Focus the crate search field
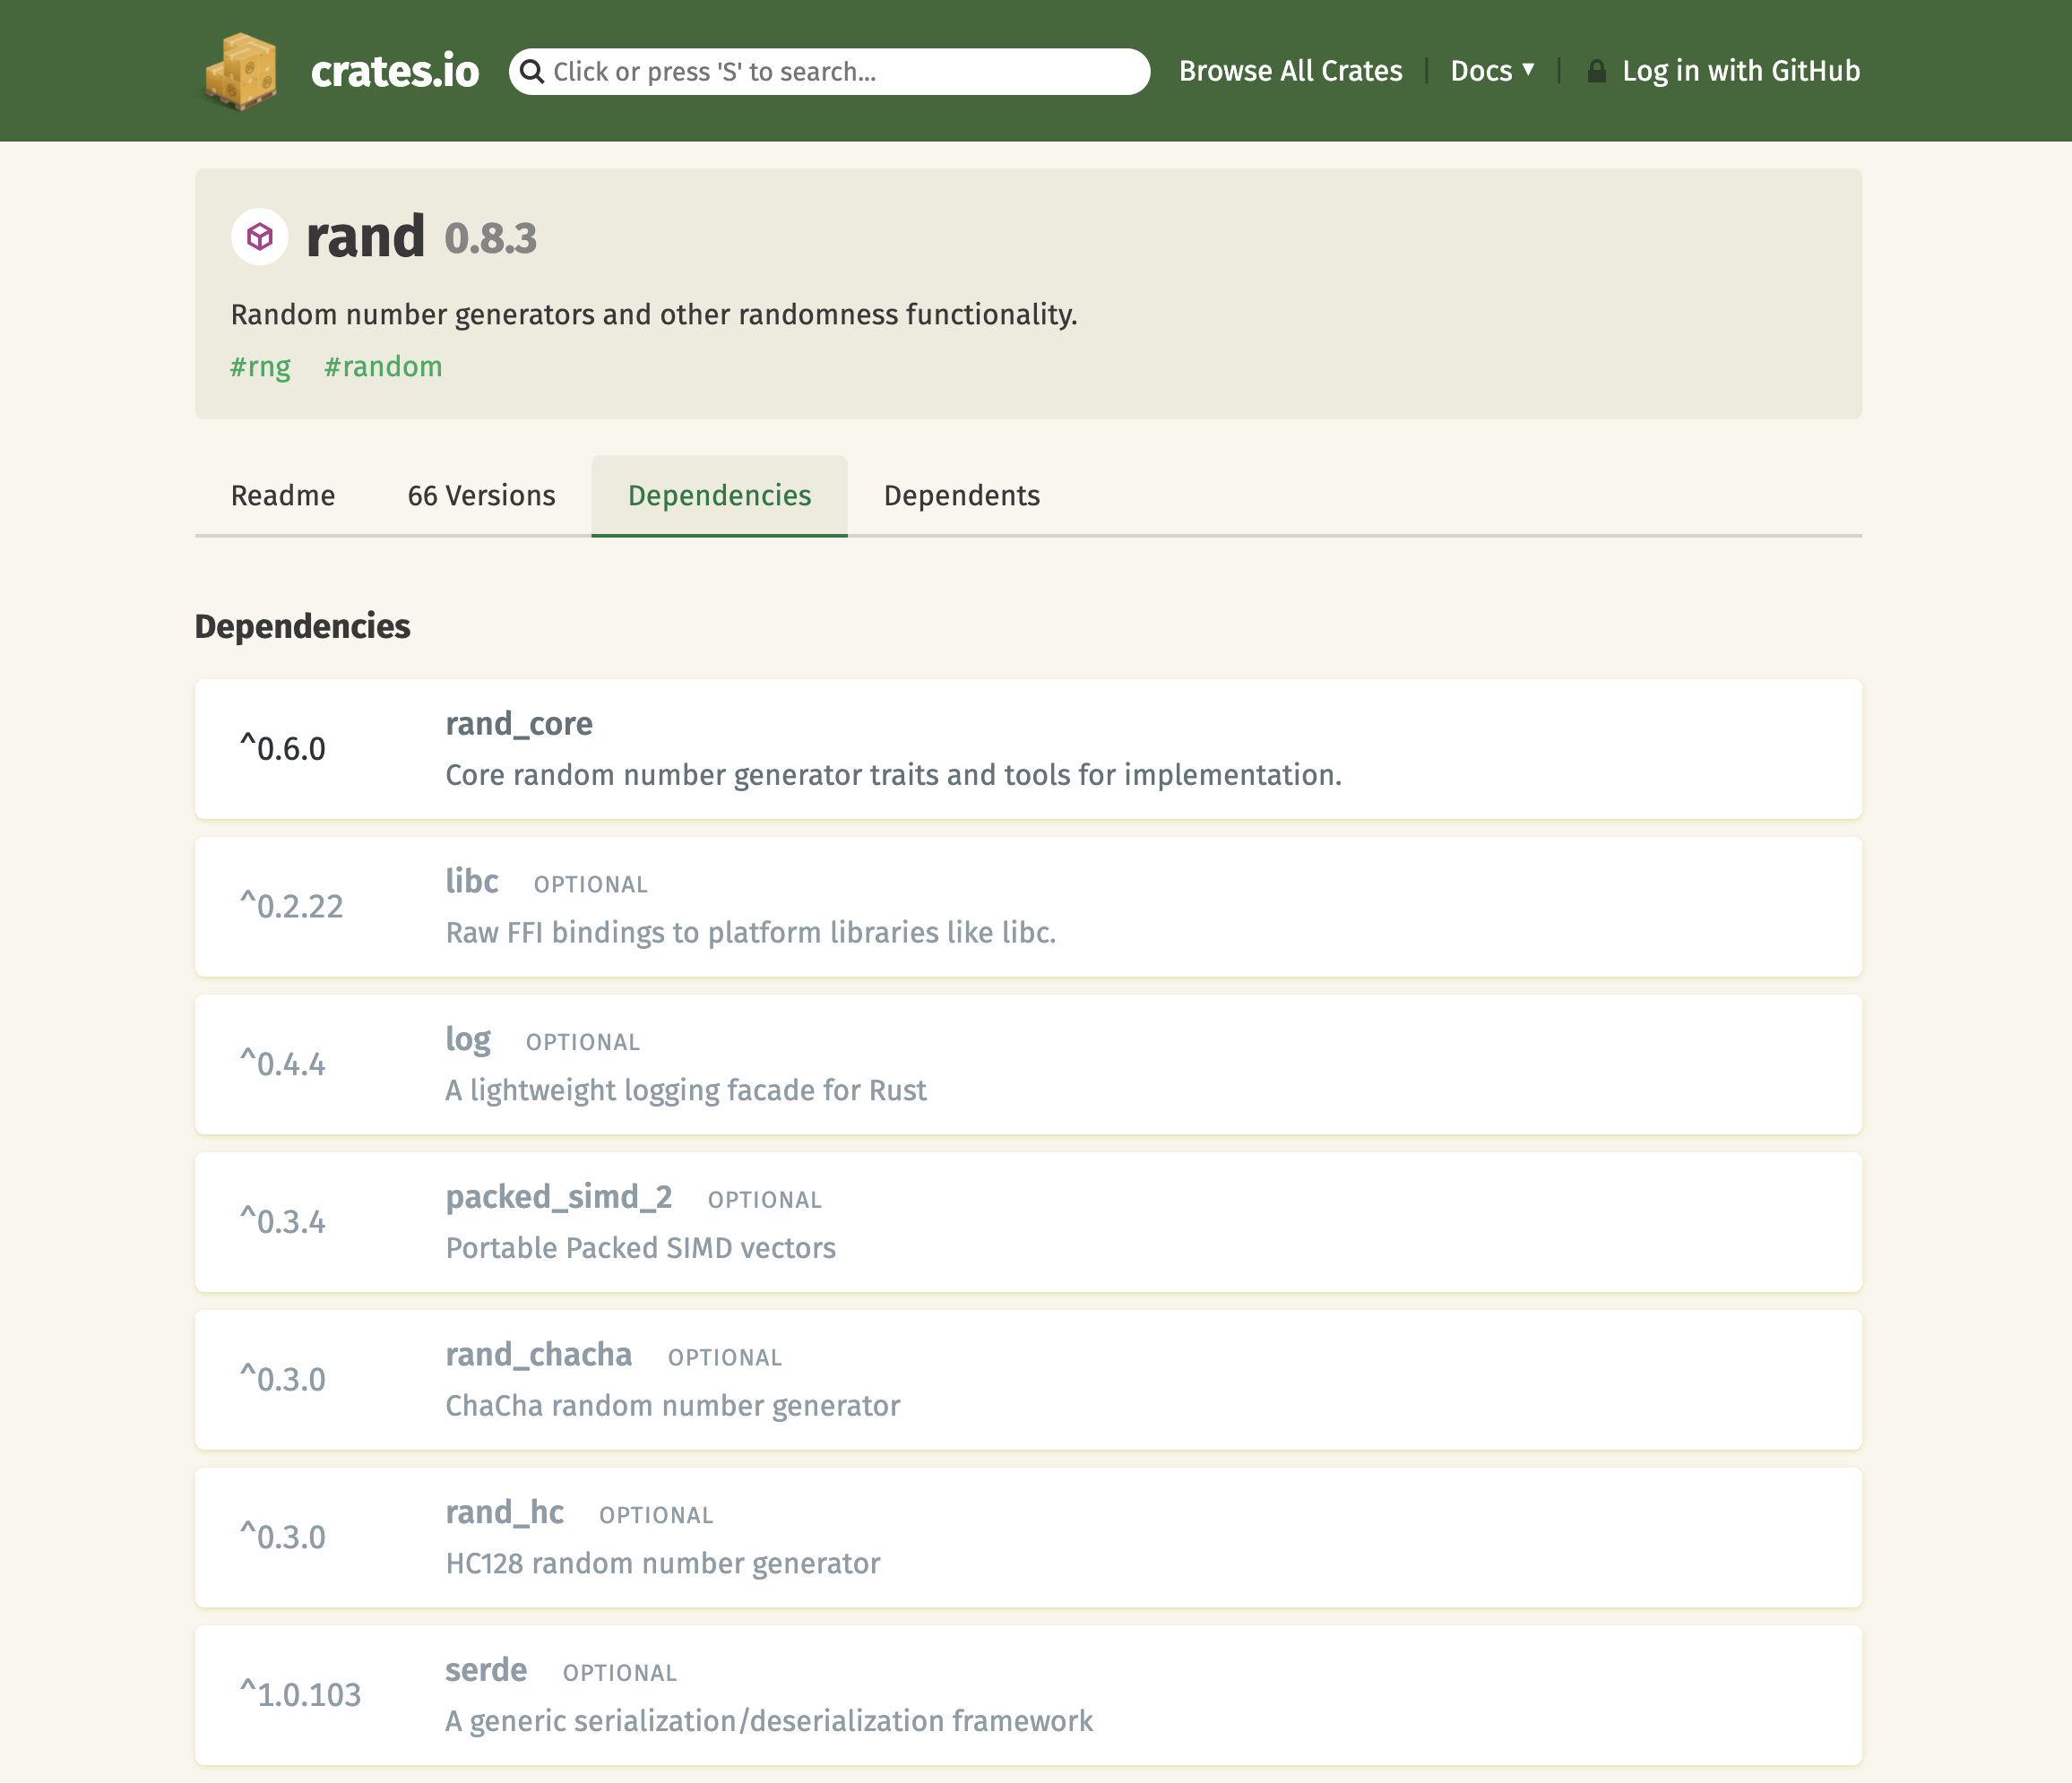Image resolution: width=2072 pixels, height=1783 pixels. click(829, 72)
